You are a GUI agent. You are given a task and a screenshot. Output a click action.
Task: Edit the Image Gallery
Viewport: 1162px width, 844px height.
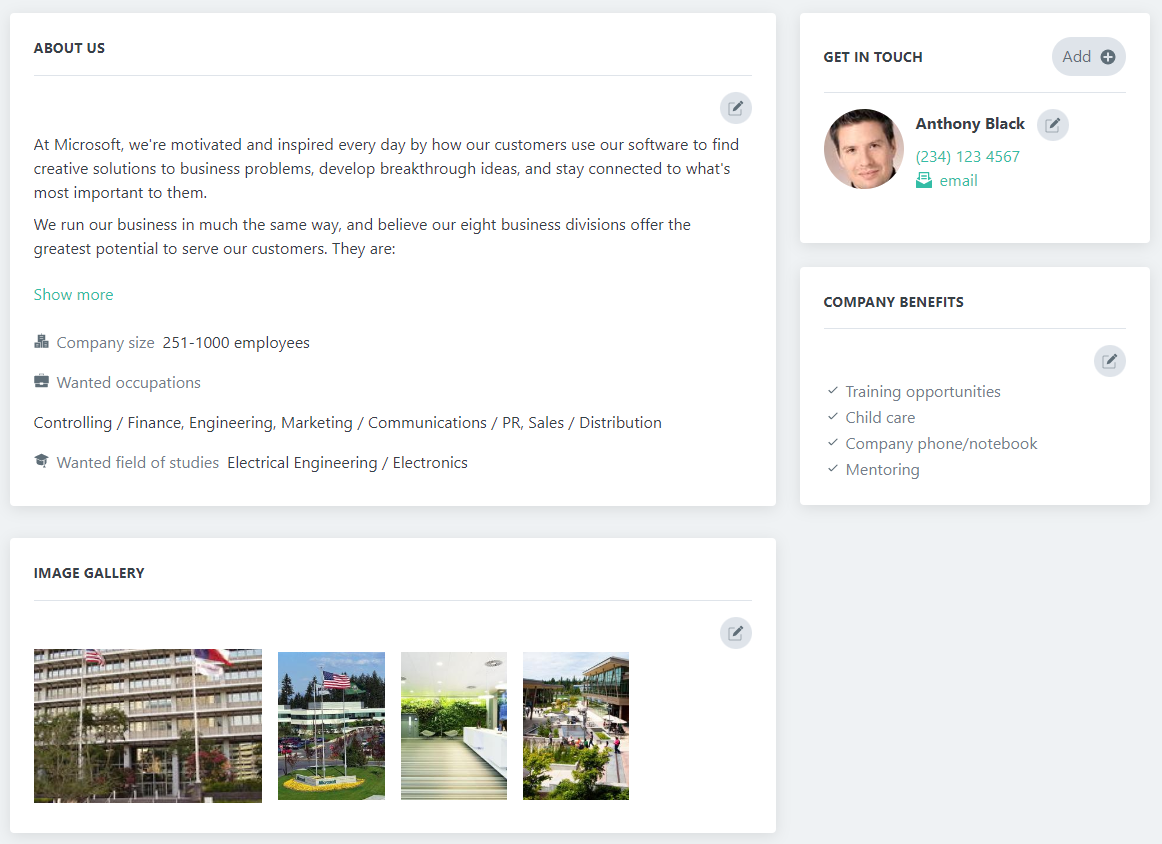[736, 633]
